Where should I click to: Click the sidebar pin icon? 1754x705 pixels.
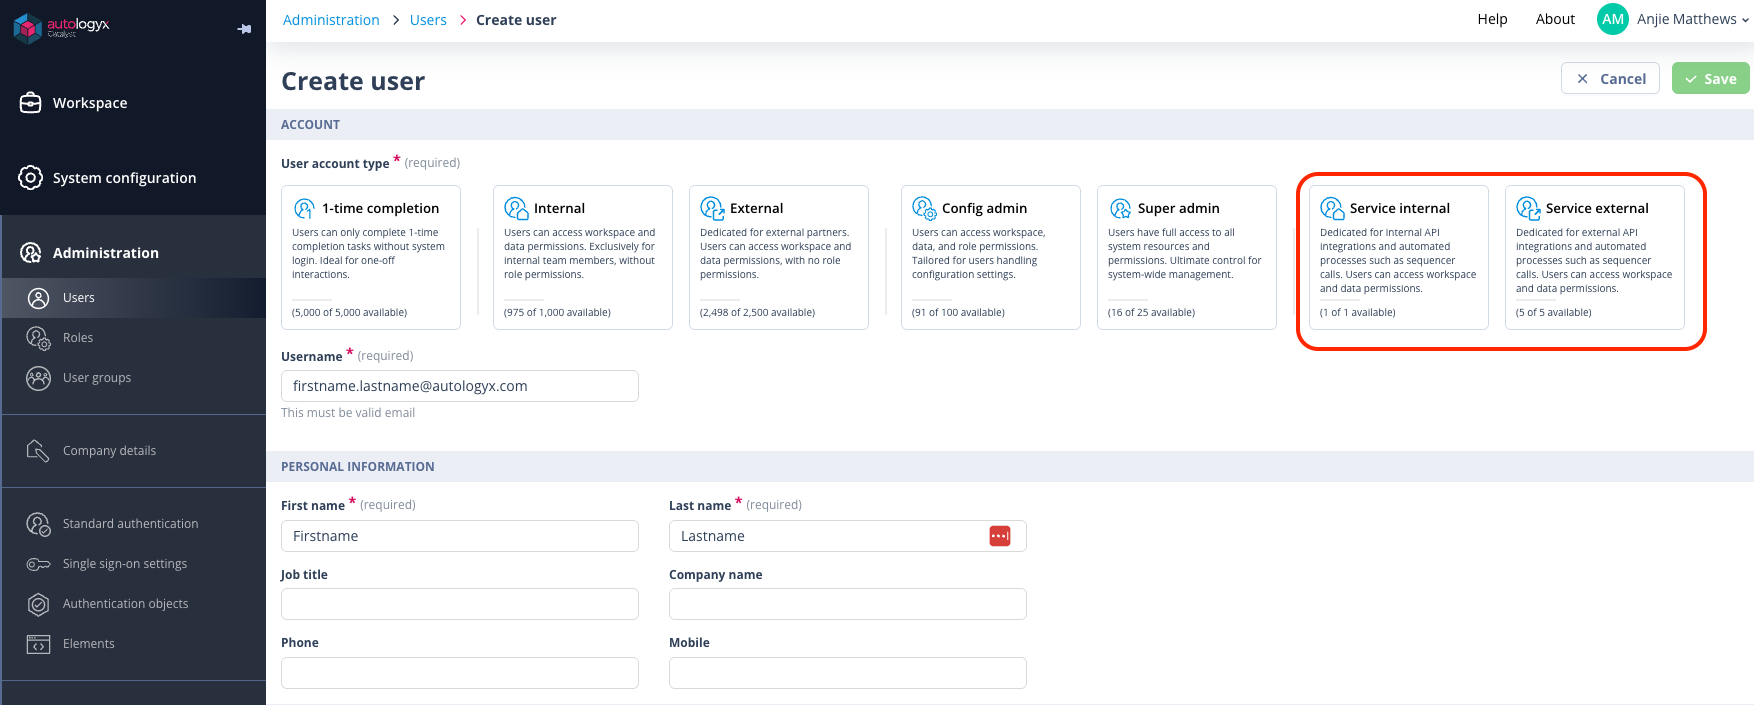[x=244, y=29]
